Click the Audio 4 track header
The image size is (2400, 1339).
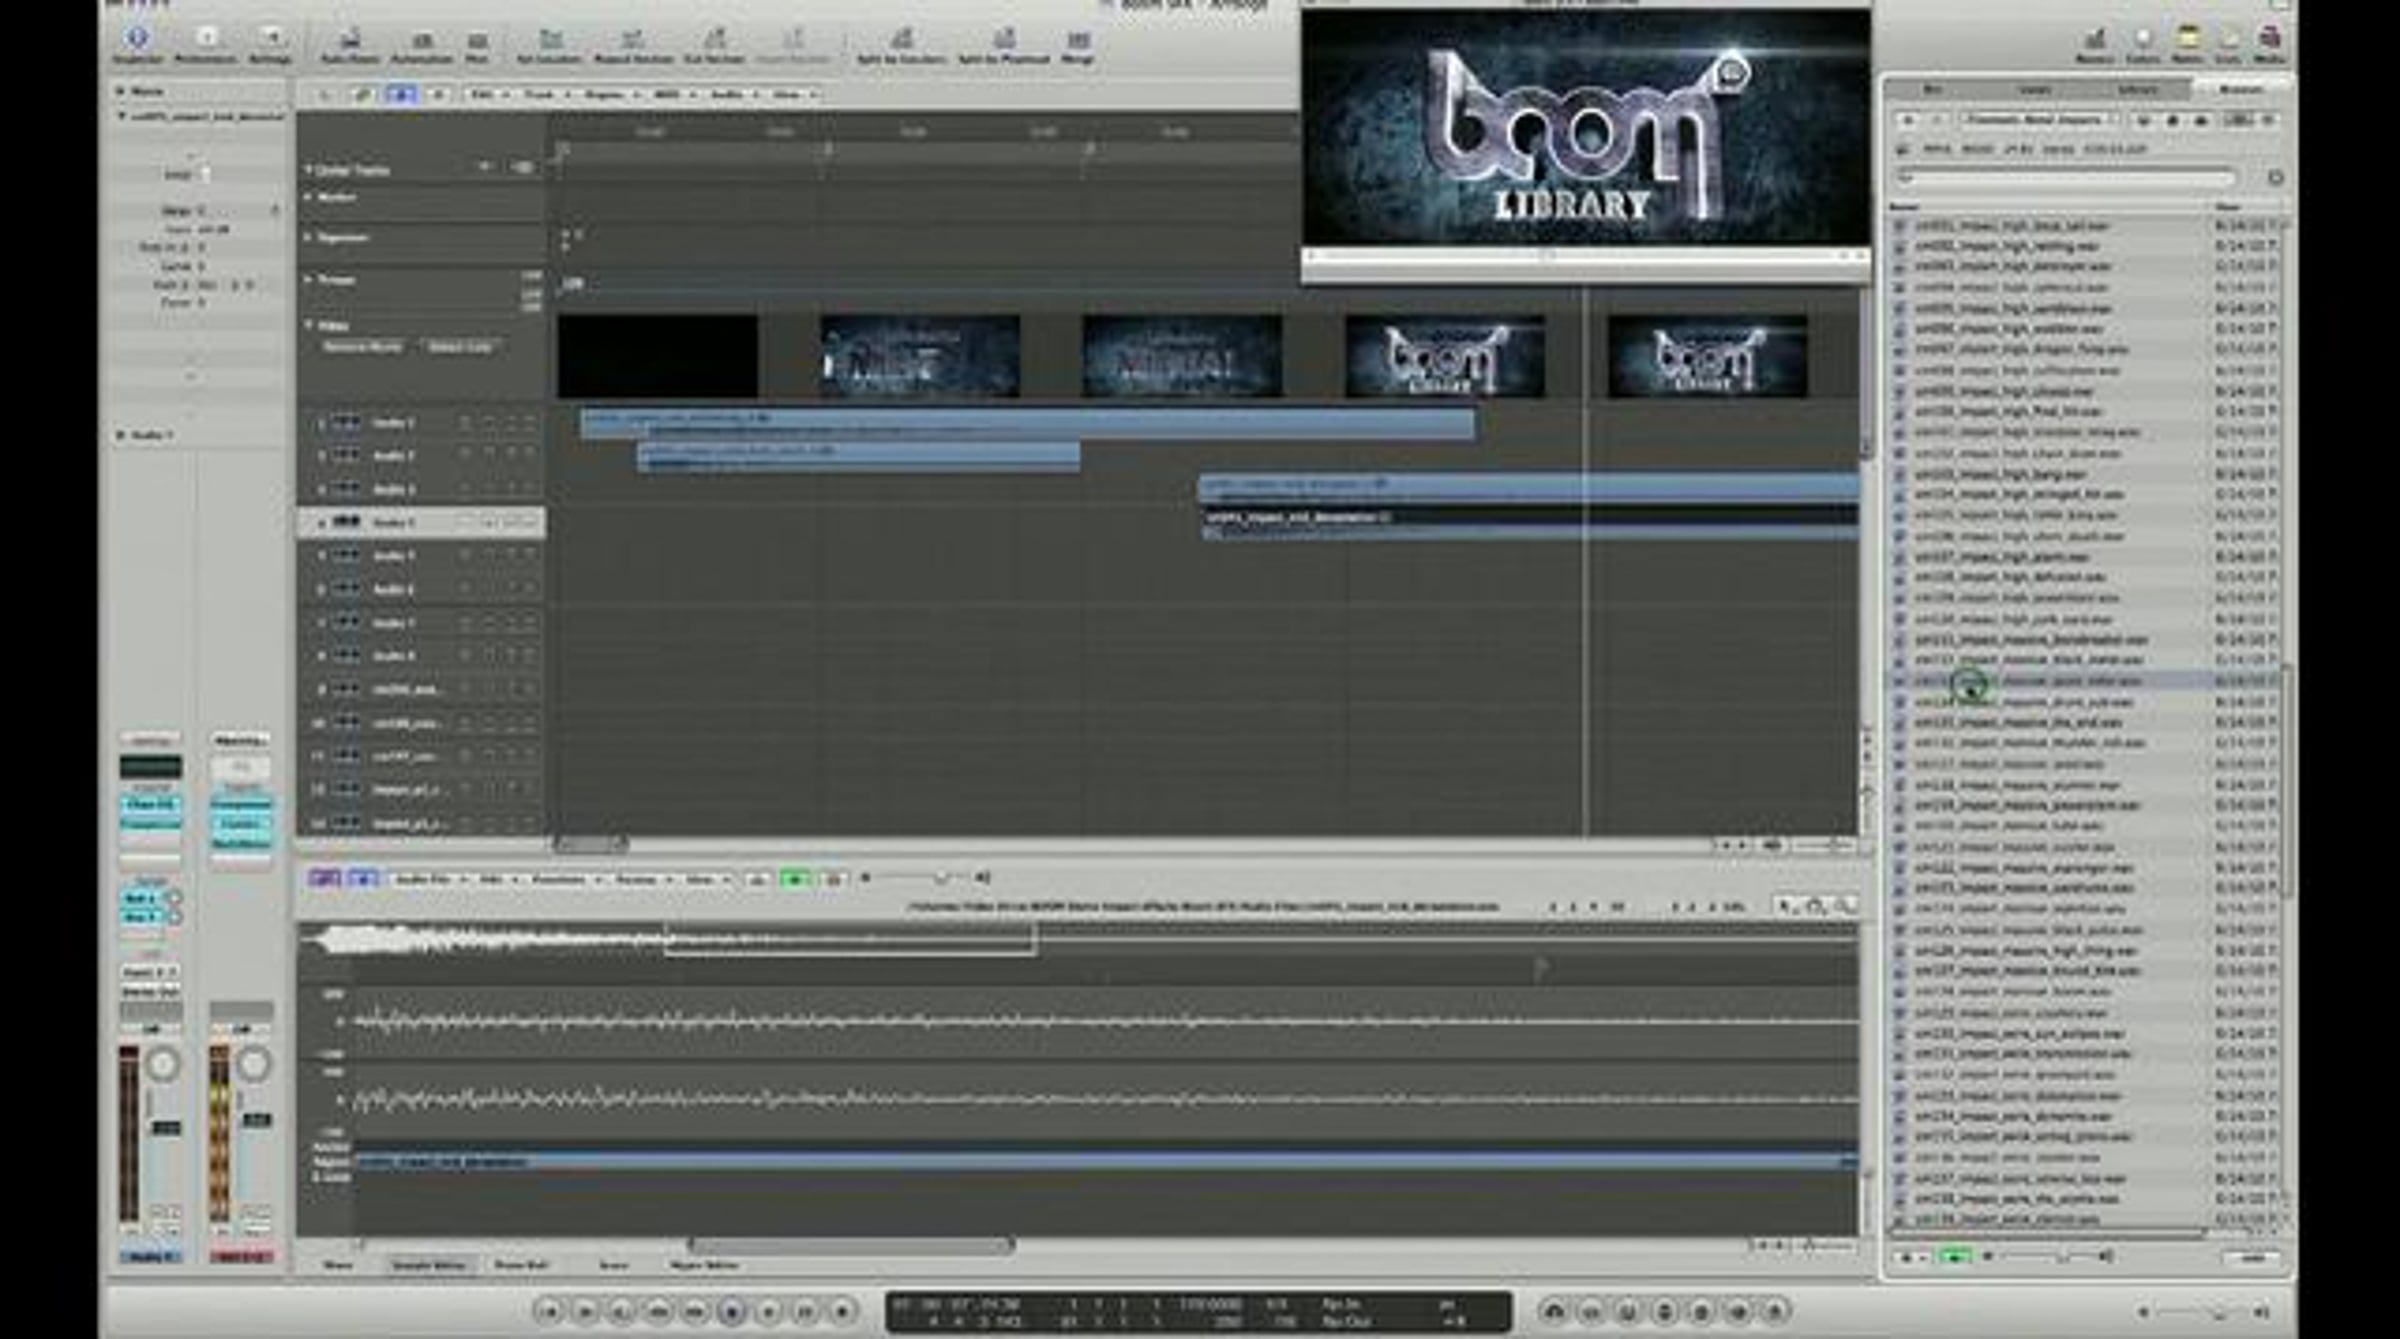(421, 522)
